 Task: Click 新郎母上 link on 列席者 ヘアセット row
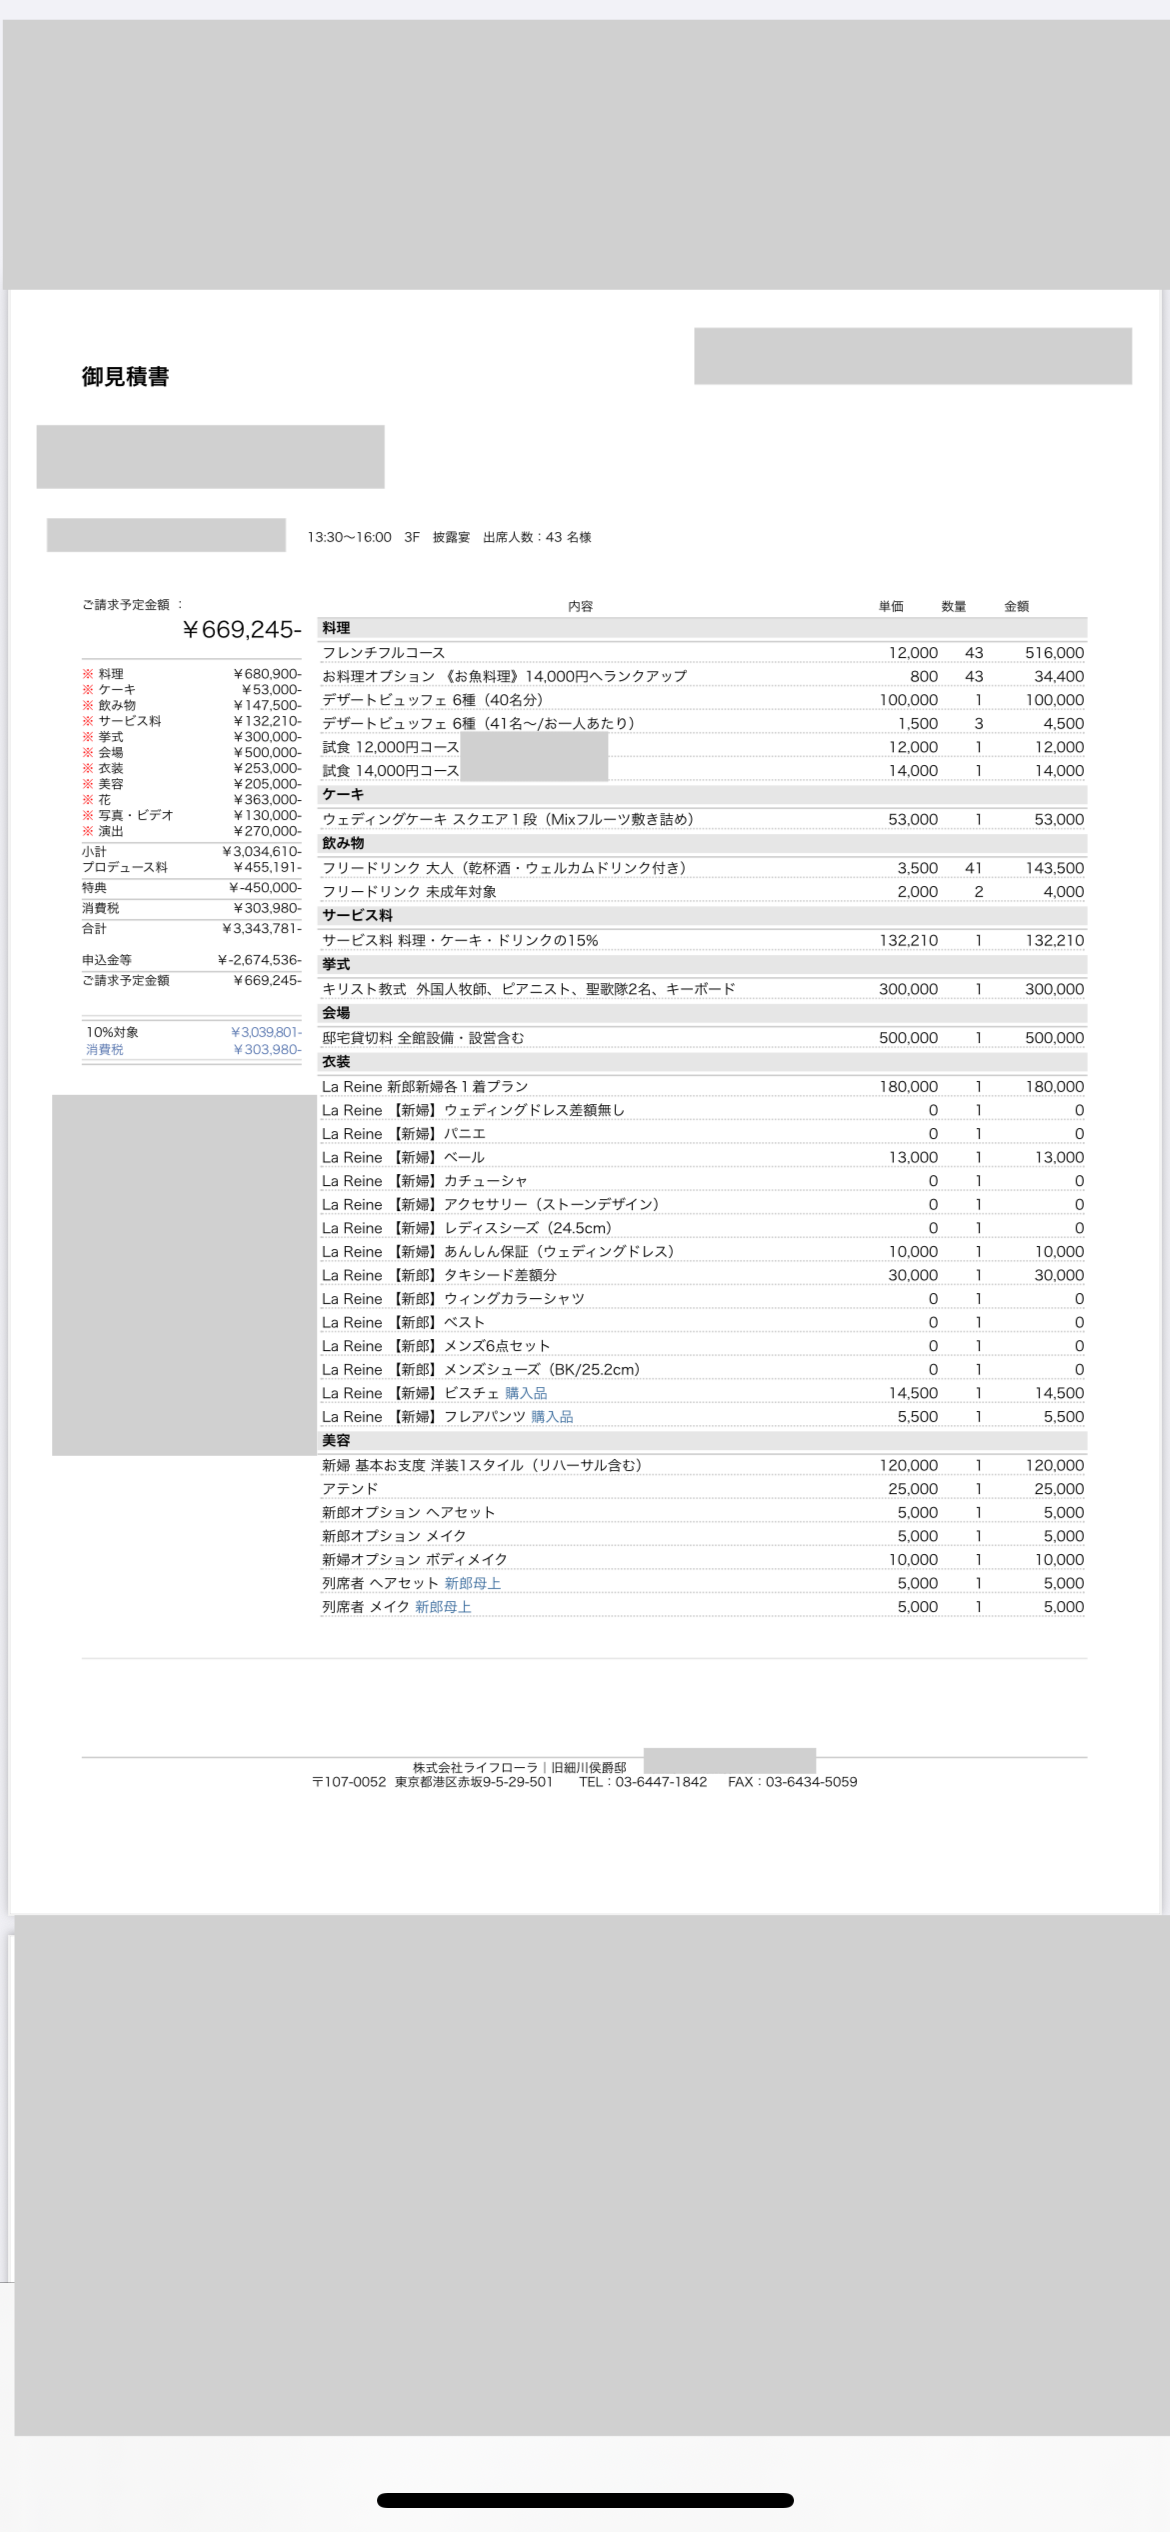[472, 1583]
